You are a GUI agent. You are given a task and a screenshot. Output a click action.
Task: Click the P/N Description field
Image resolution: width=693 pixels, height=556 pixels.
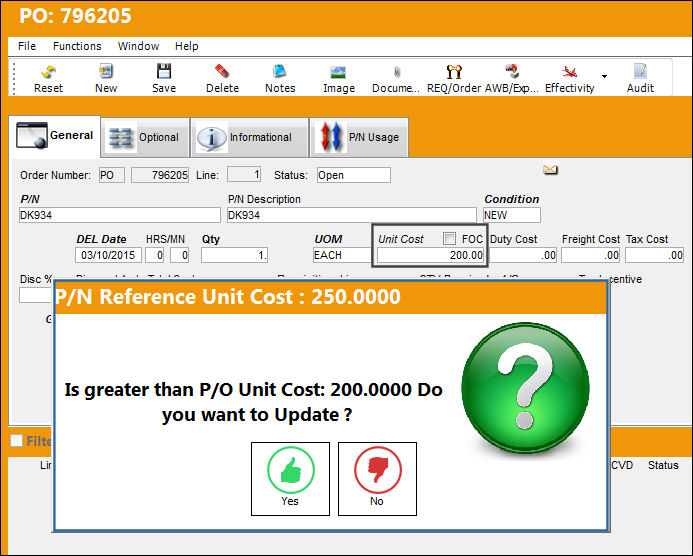(352, 215)
